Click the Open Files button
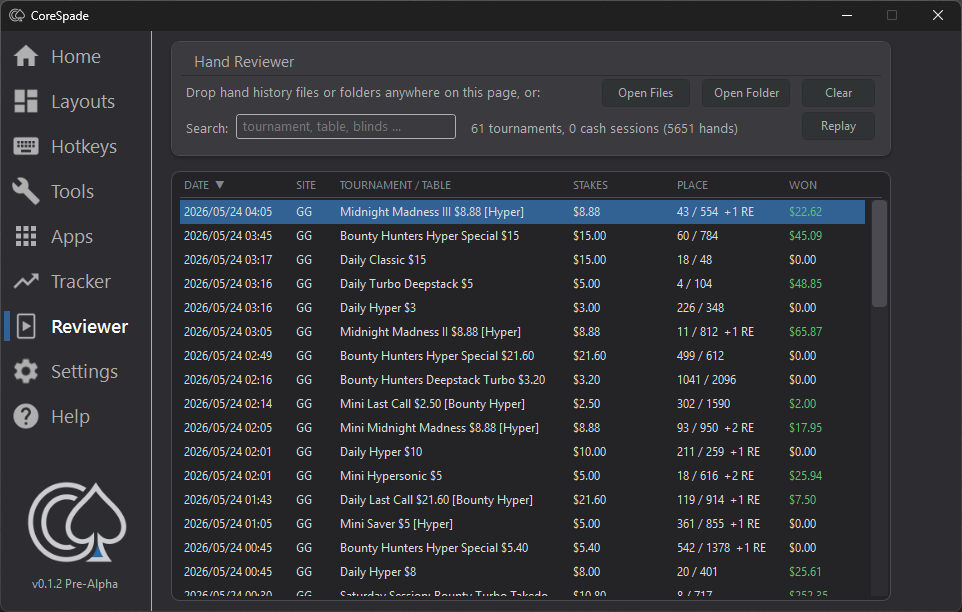This screenshot has height=612, width=962. click(645, 93)
